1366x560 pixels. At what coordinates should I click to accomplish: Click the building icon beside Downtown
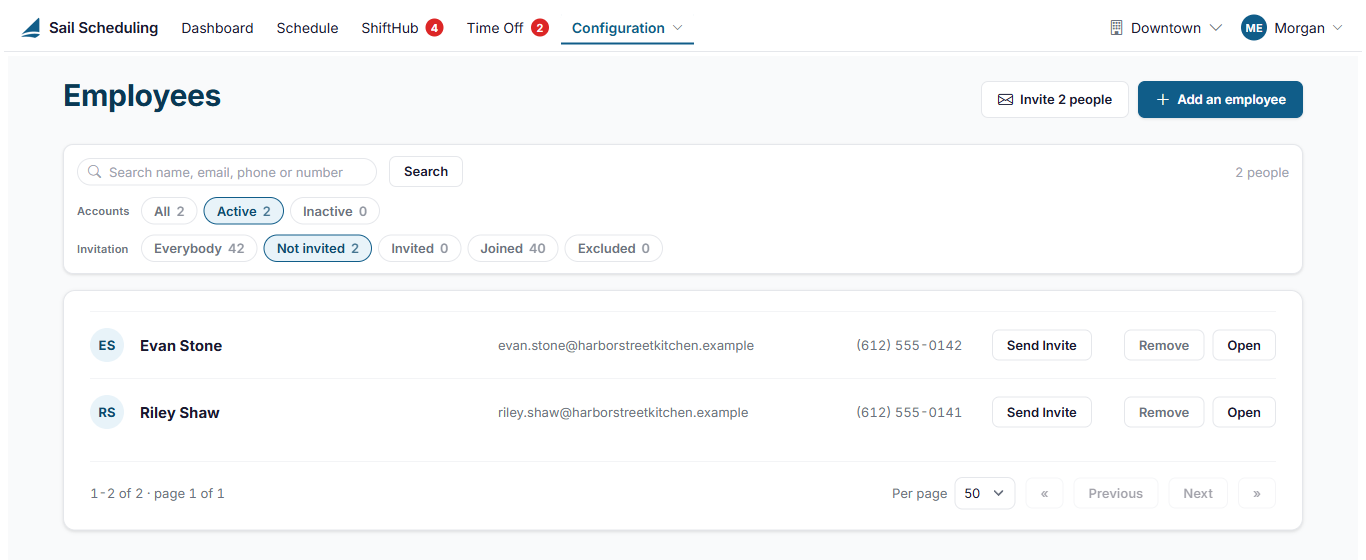(1117, 28)
